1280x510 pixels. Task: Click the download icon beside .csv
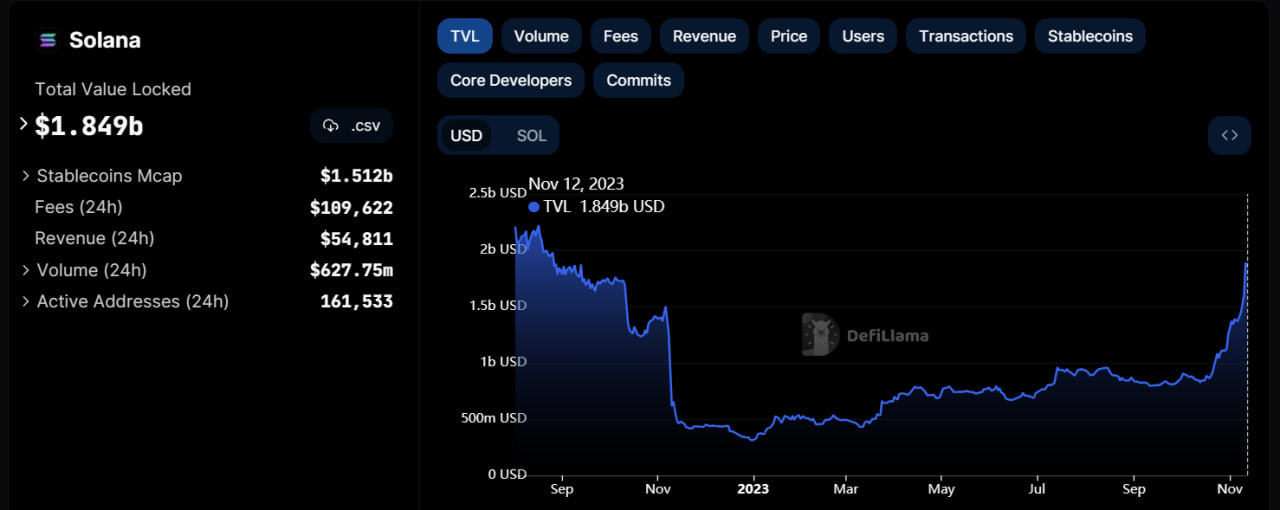(x=331, y=126)
